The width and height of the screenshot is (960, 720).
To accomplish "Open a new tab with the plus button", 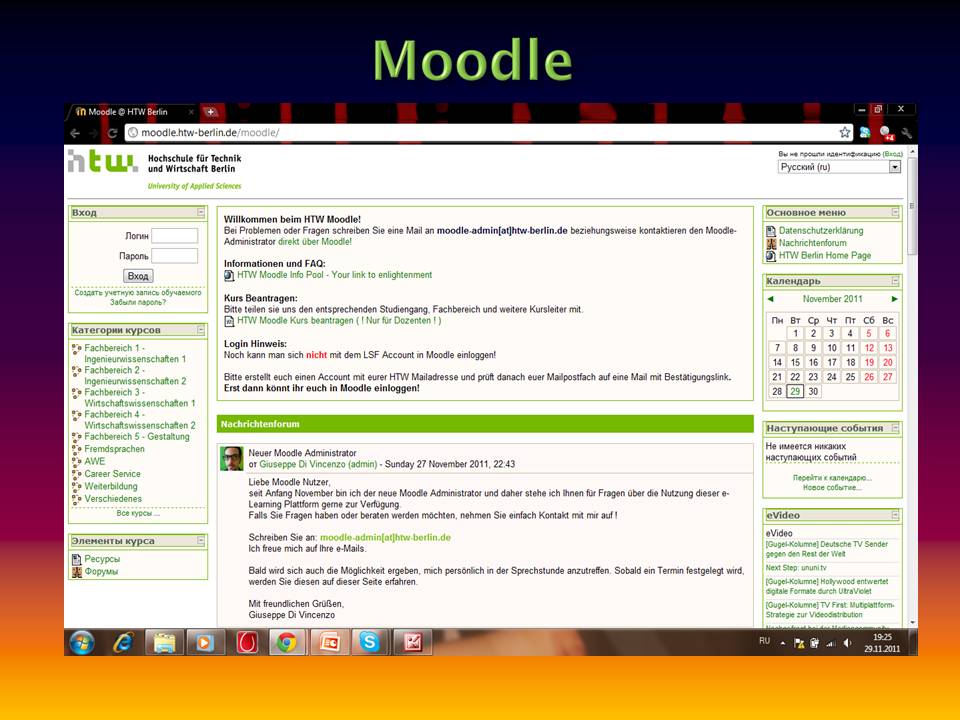I will pos(210,112).
